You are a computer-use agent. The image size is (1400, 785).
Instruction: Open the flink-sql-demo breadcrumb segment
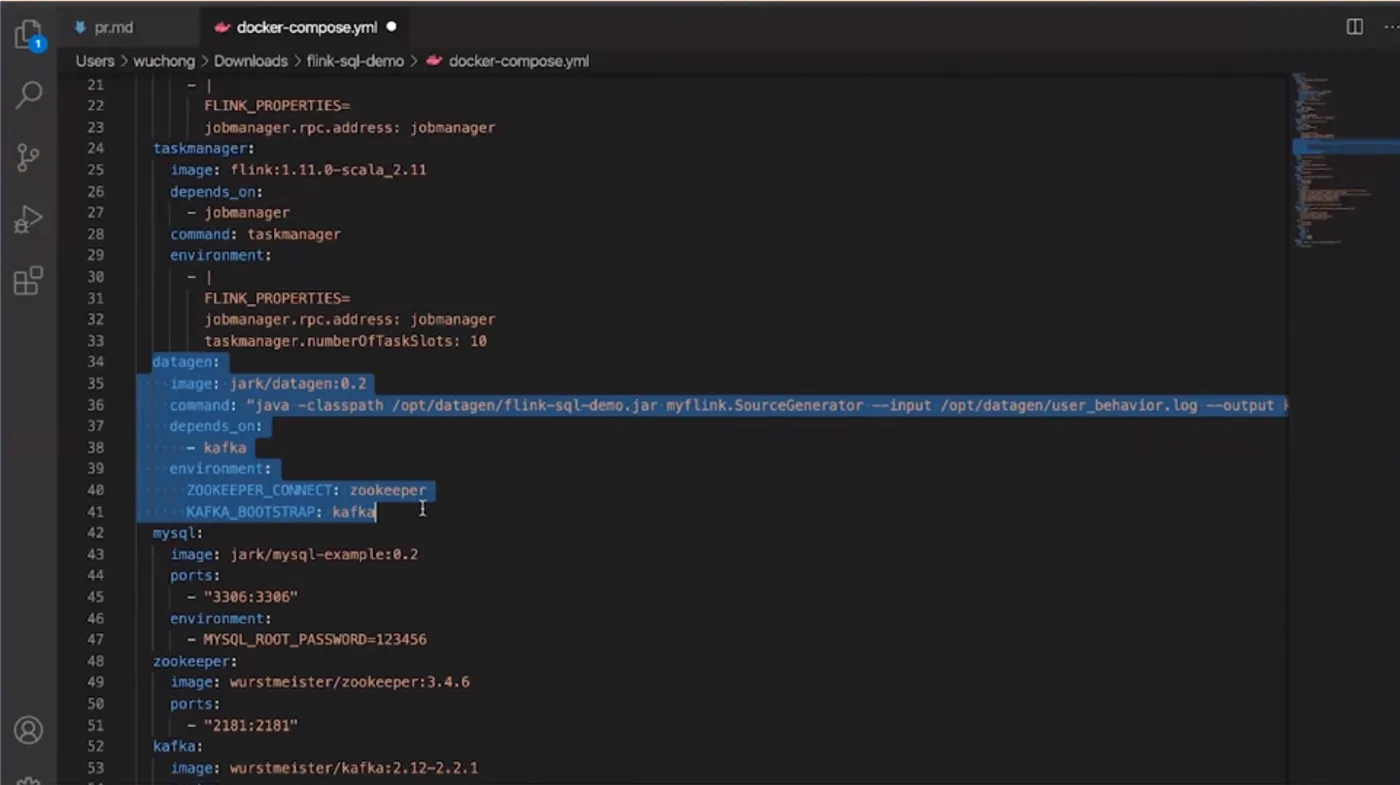[355, 61]
